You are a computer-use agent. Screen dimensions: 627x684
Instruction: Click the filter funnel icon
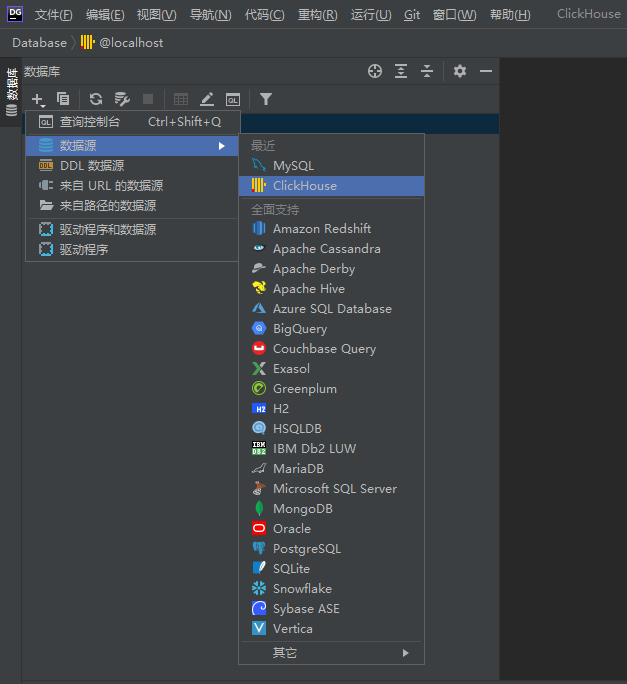(266, 99)
